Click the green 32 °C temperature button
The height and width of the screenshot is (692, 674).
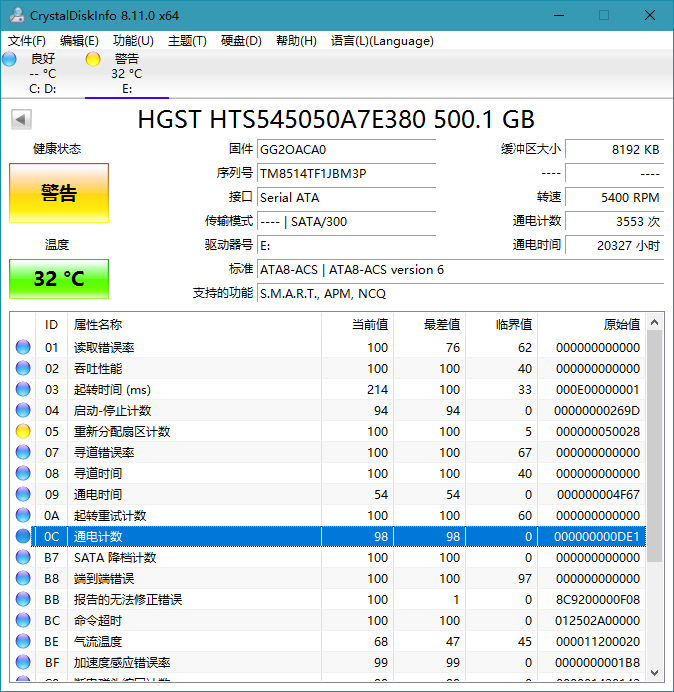(x=59, y=279)
